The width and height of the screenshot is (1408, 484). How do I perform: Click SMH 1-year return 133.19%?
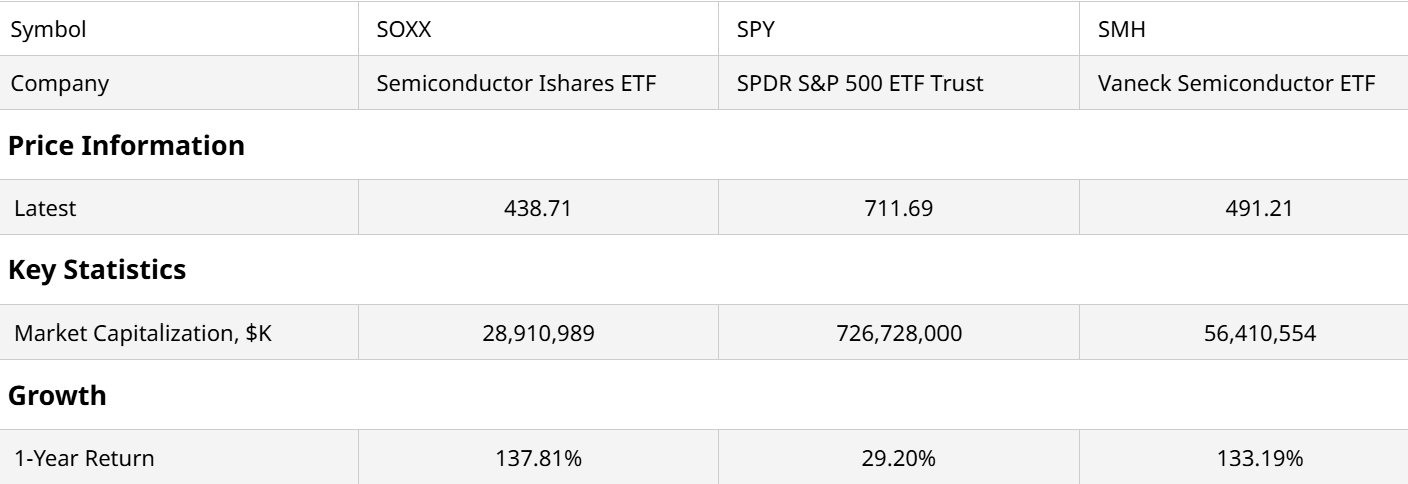pyautogui.click(x=1243, y=459)
